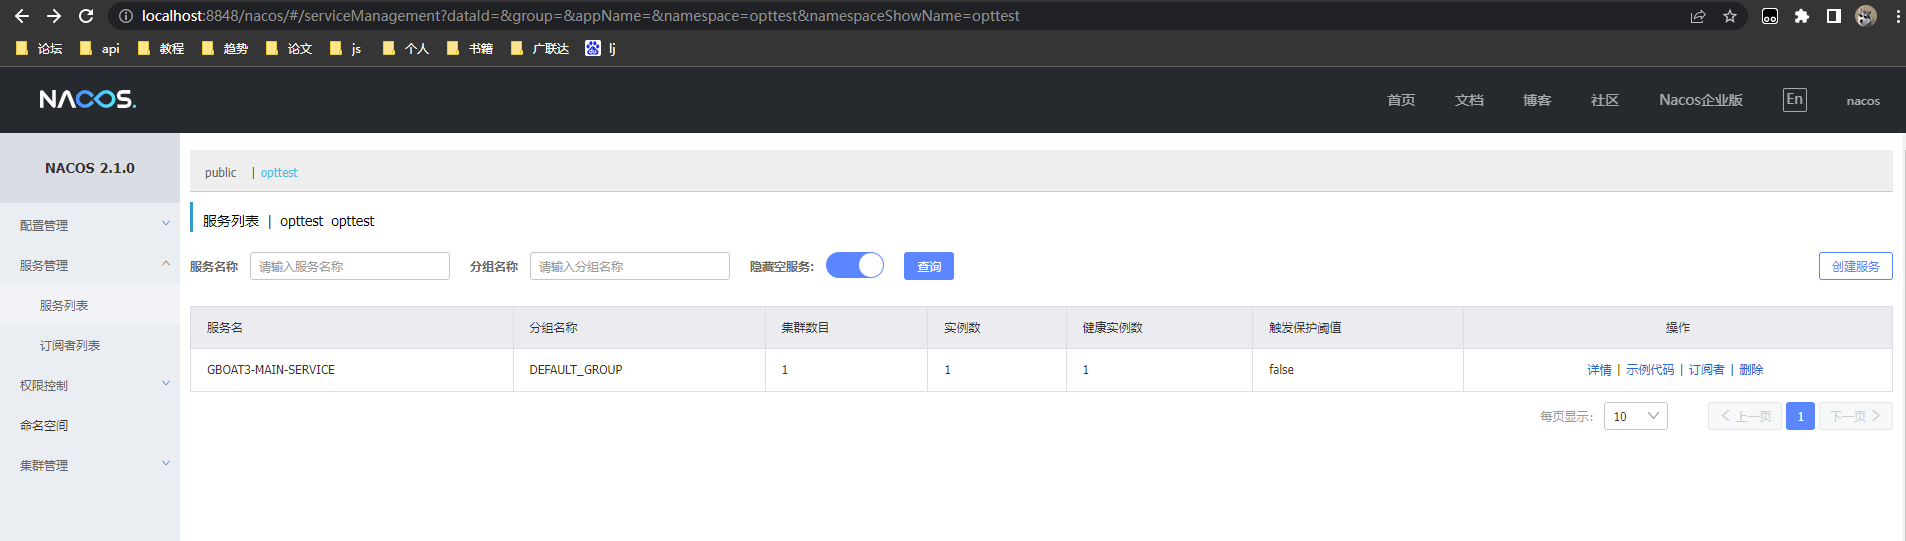1906x541 pixels.
Task: Open site information icon in address bar
Action: pyautogui.click(x=126, y=16)
